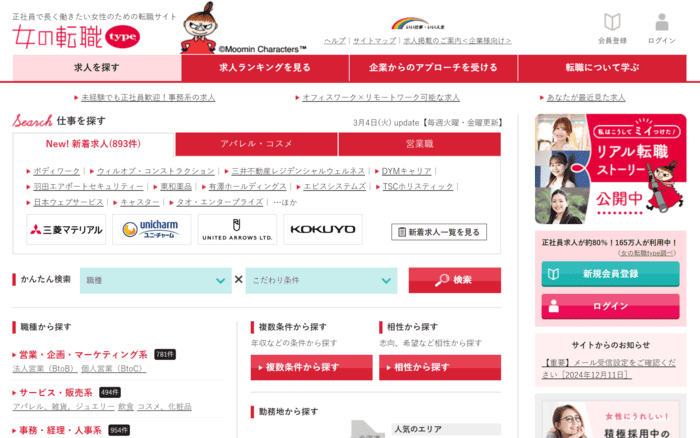Screen dimensions: 700x438
Task: Click the アパレル、雑貨、ジュエリー link
Action: (x=63, y=407)
